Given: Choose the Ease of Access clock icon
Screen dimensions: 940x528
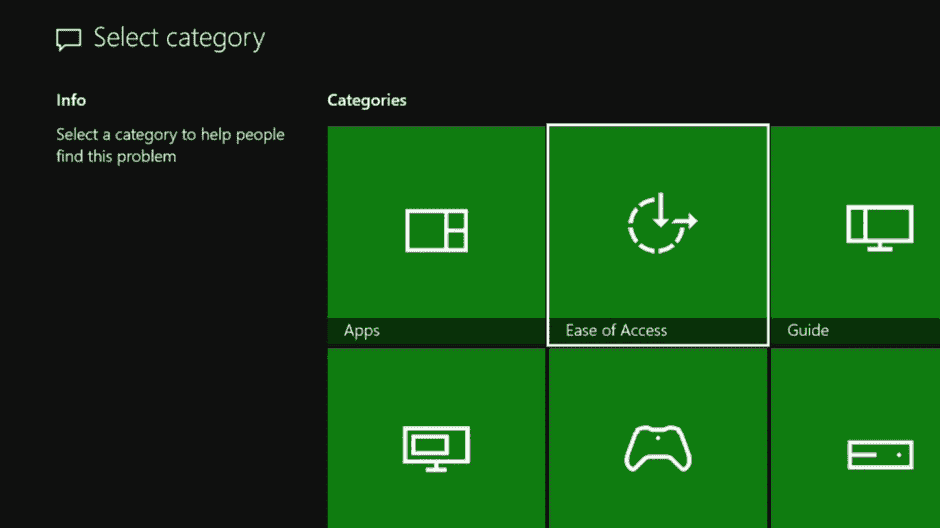Looking at the screenshot, I should coord(662,223).
